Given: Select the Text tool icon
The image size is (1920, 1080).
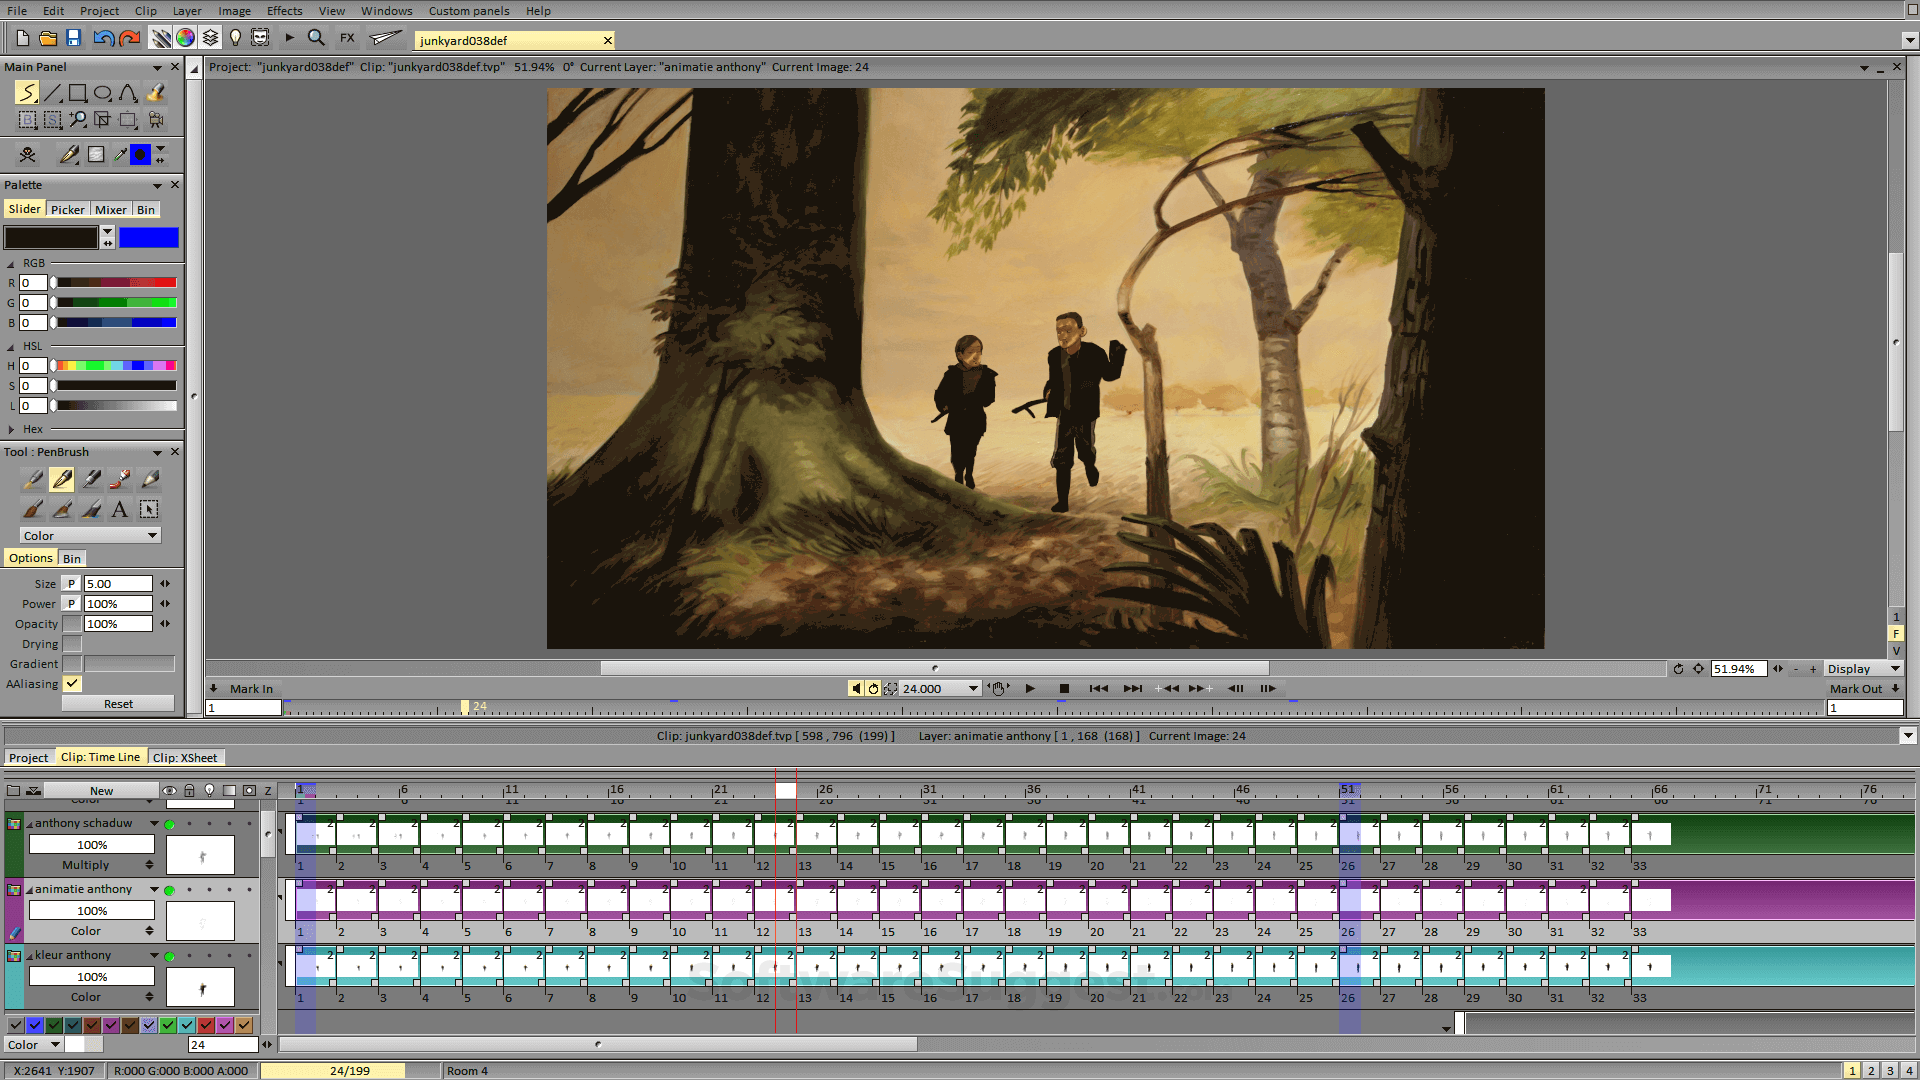Looking at the screenshot, I should click(x=119, y=510).
